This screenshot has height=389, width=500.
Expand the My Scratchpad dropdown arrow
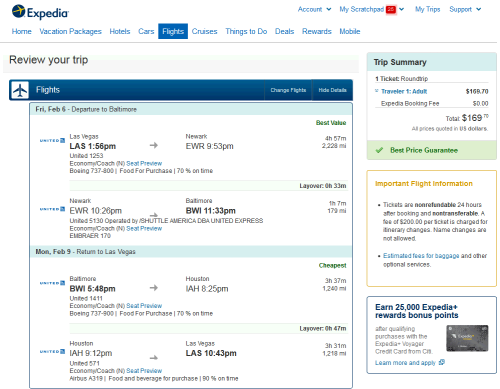pos(402,9)
